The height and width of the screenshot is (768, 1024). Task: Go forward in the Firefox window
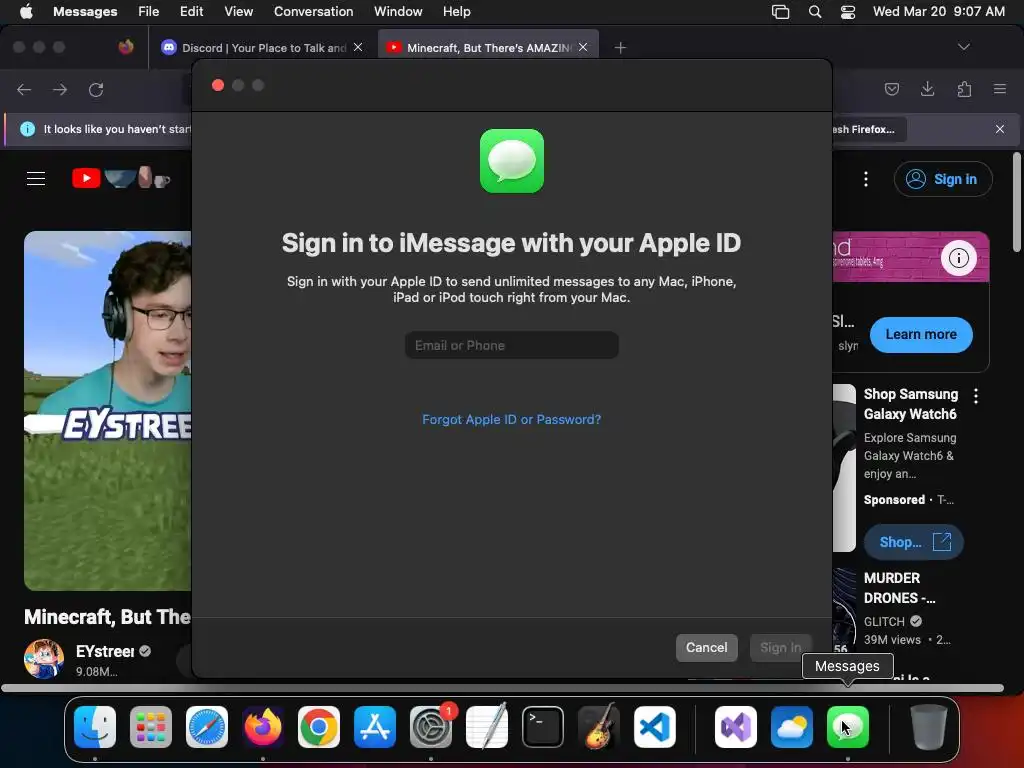(x=60, y=89)
